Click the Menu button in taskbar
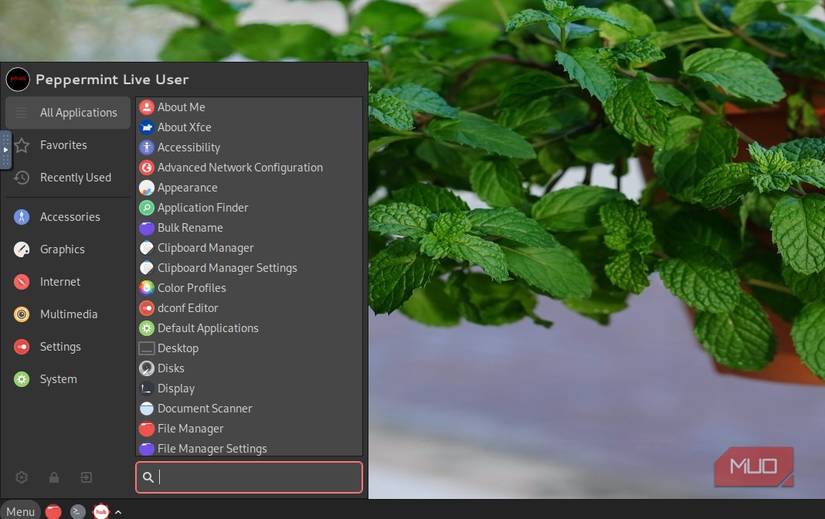Image resolution: width=825 pixels, height=519 pixels. [x=20, y=511]
